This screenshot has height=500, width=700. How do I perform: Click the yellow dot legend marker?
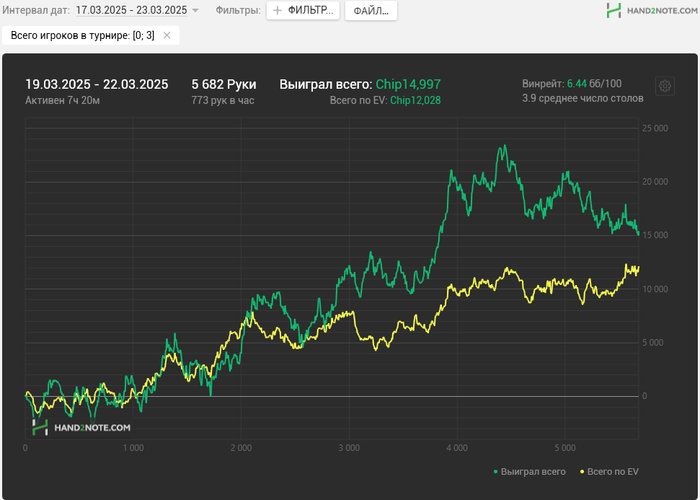582,472
